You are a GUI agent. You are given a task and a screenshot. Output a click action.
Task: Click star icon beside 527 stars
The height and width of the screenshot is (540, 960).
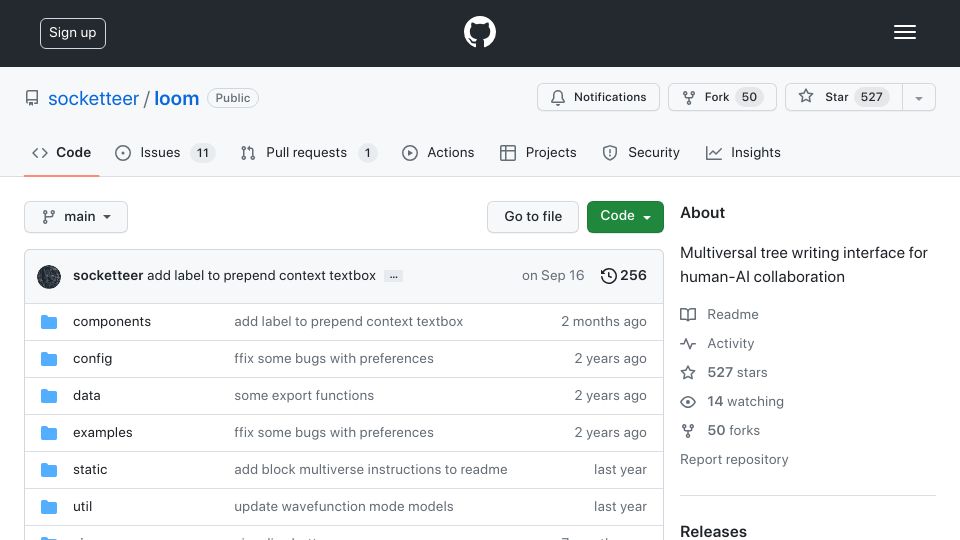pos(688,372)
